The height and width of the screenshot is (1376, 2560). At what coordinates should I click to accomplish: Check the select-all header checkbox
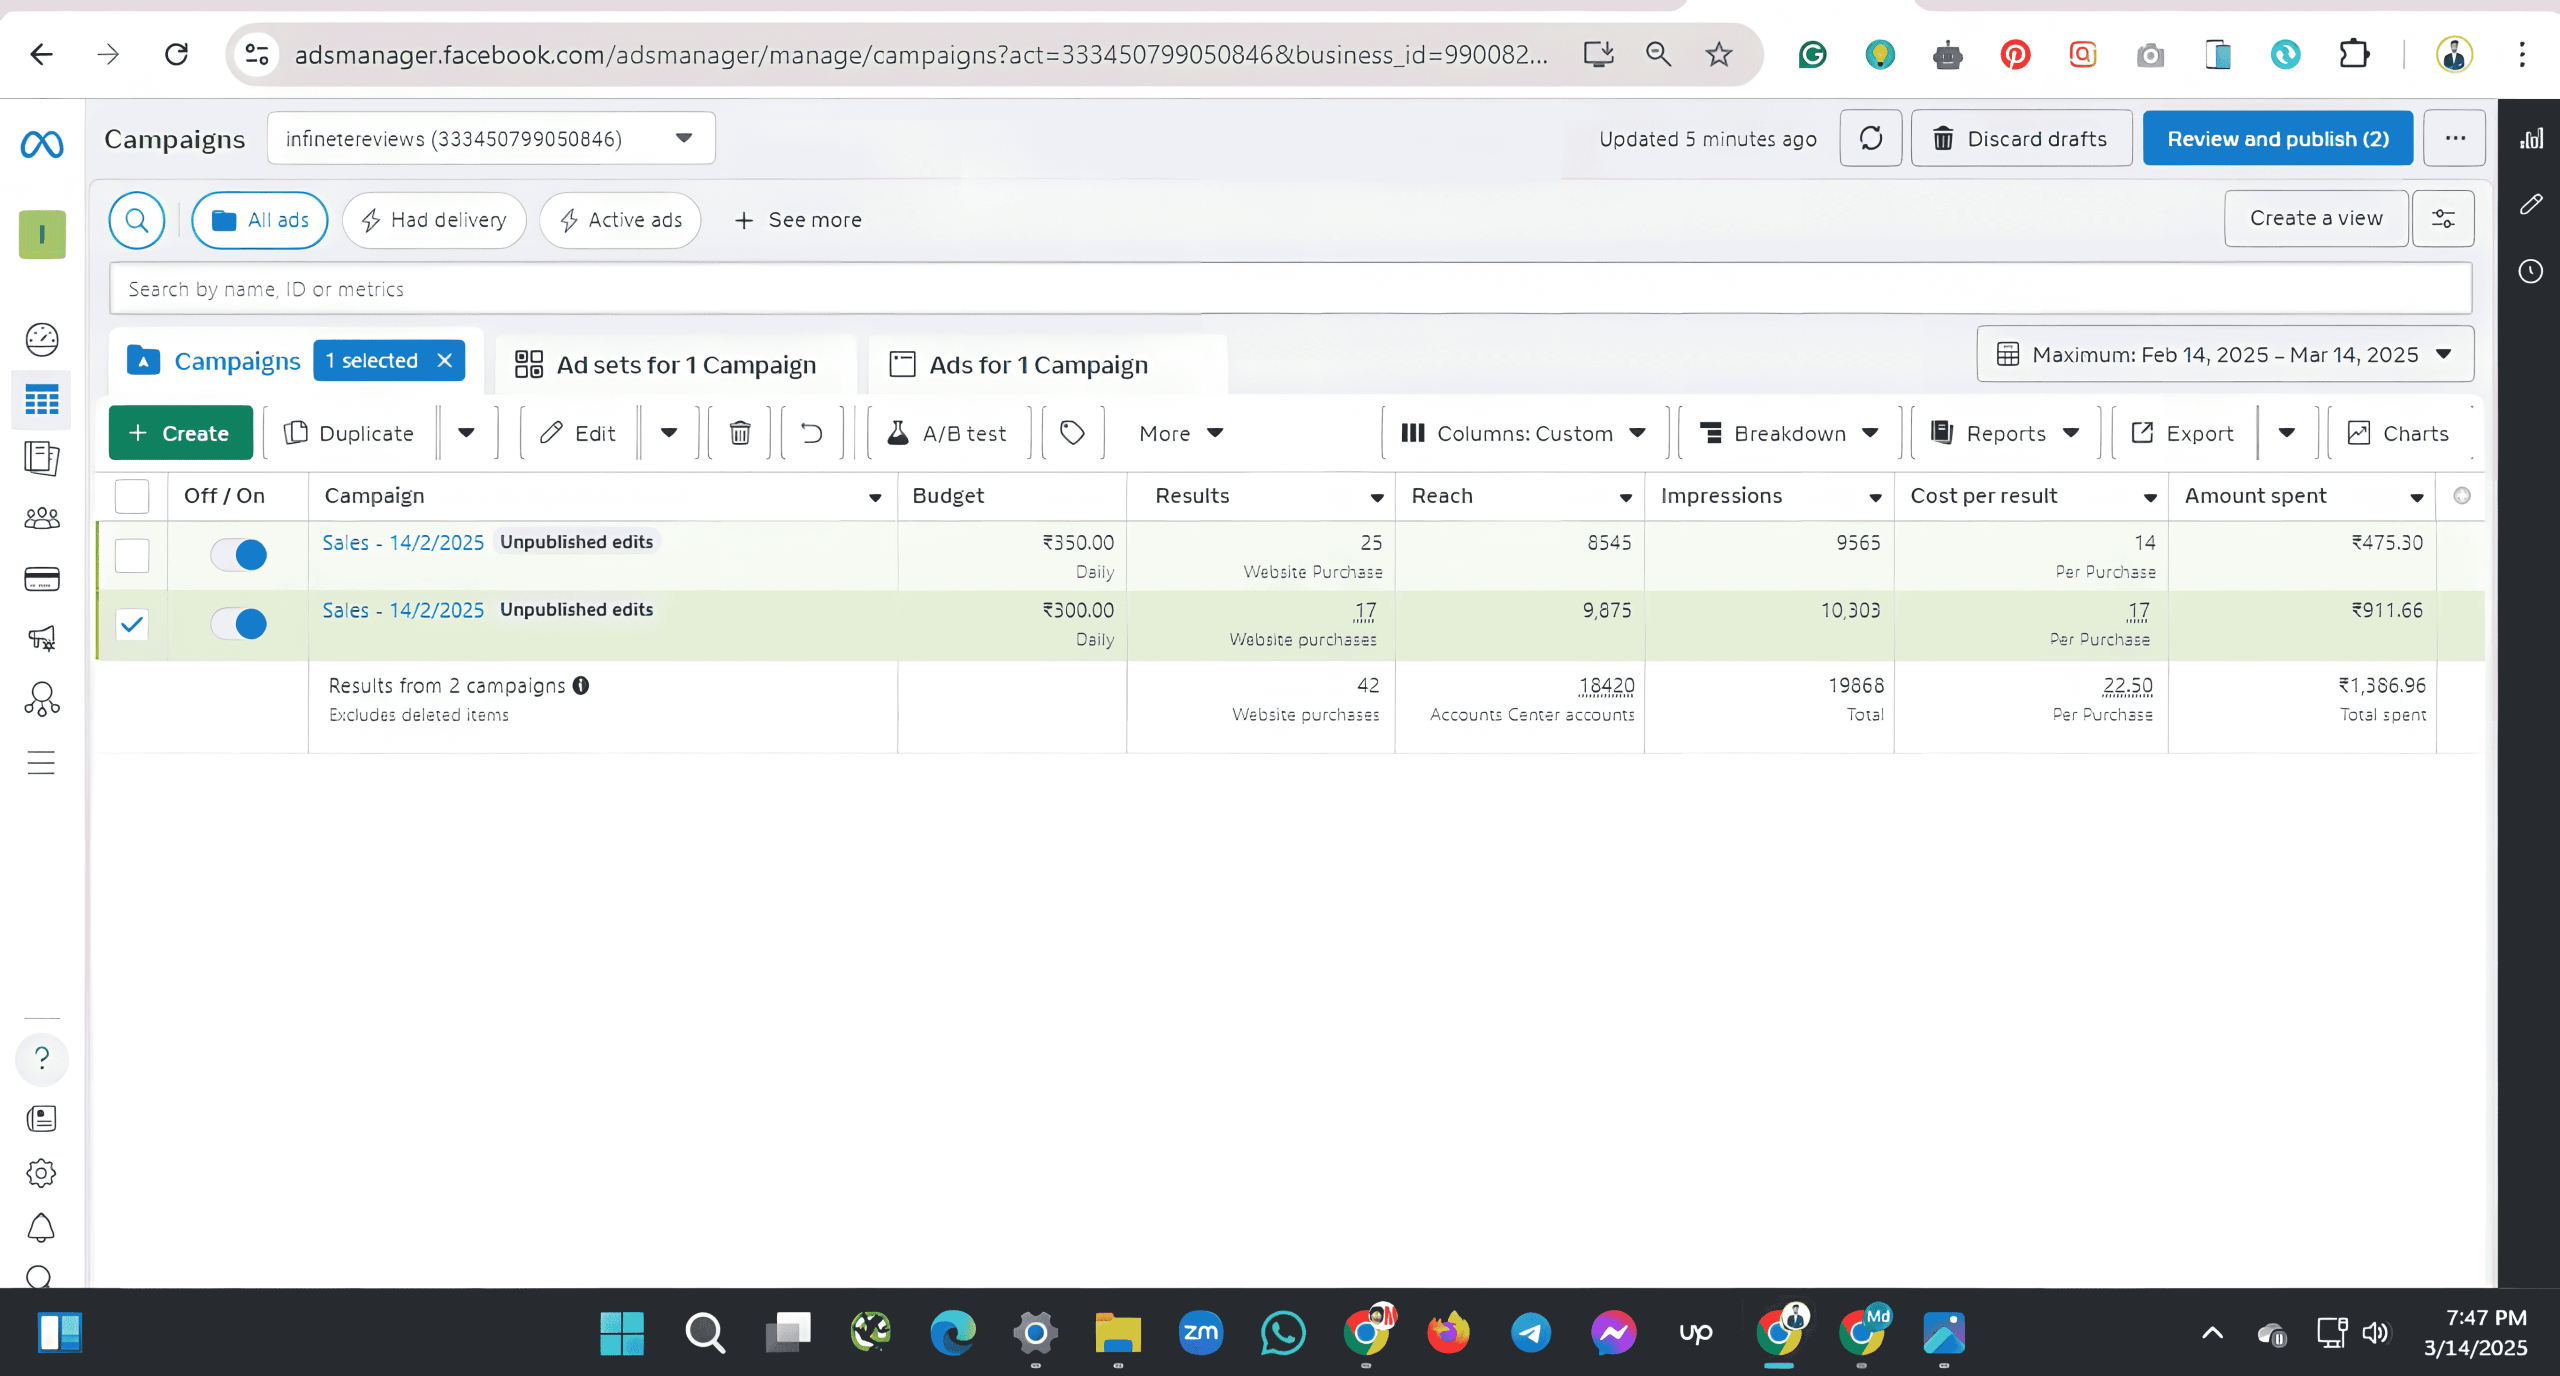coord(132,496)
